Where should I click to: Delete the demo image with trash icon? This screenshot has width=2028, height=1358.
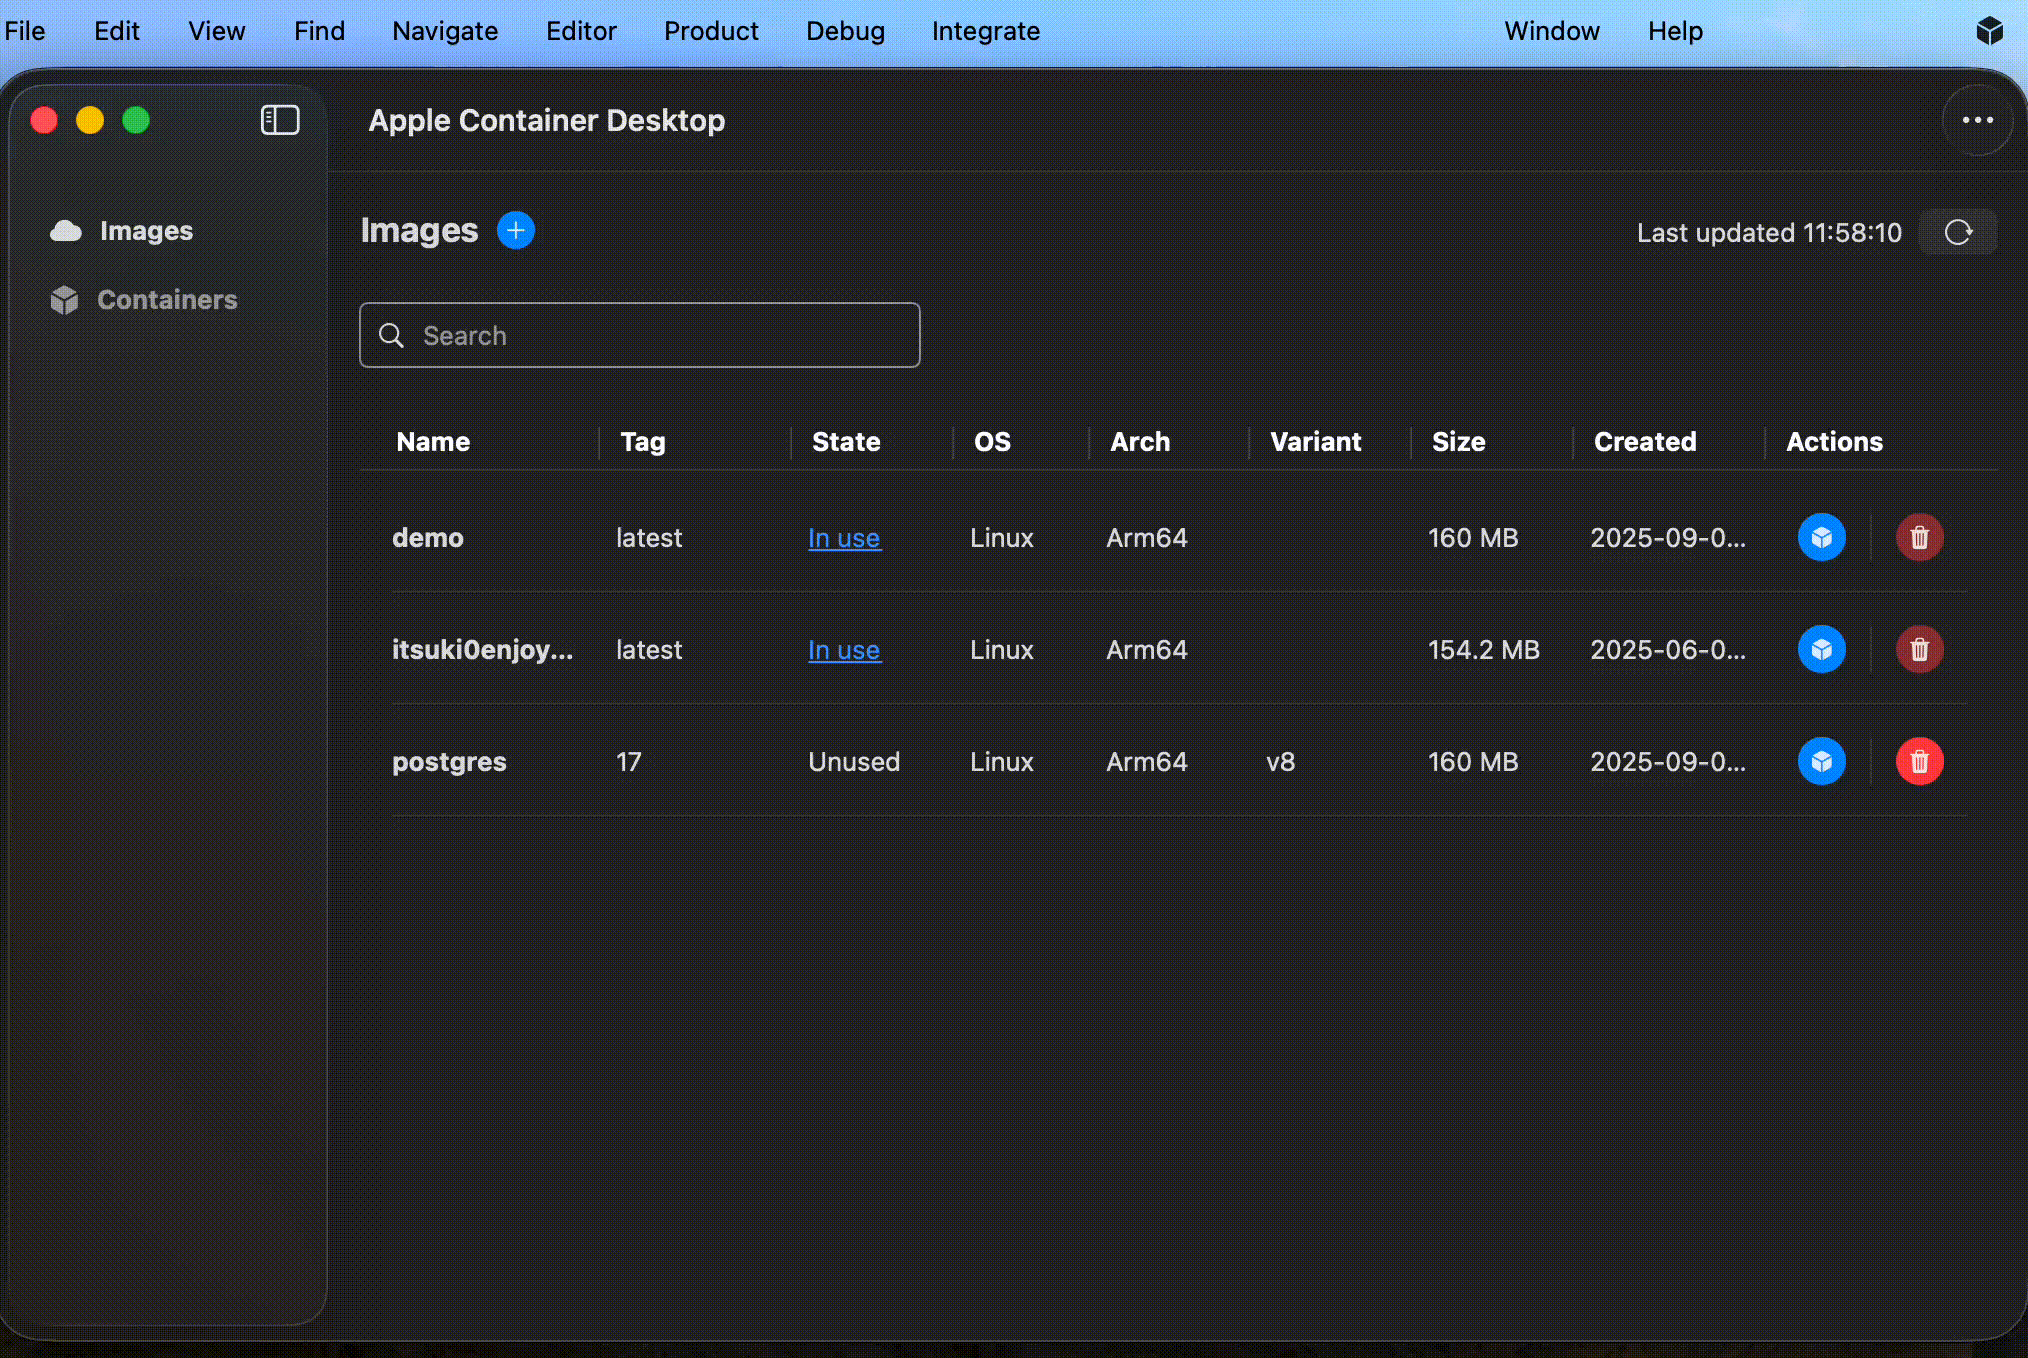[1919, 538]
